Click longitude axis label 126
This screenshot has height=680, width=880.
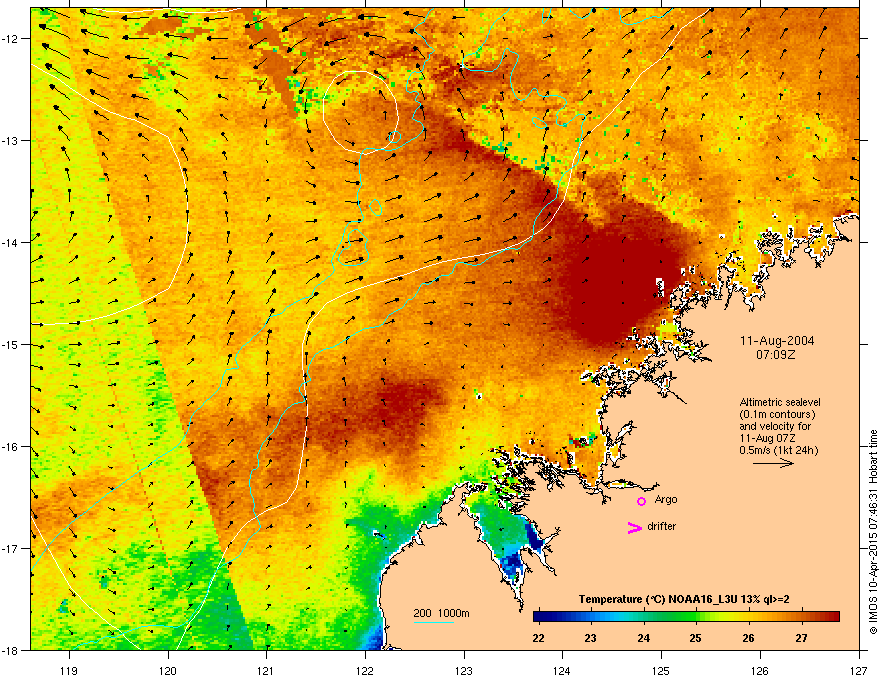point(760,670)
